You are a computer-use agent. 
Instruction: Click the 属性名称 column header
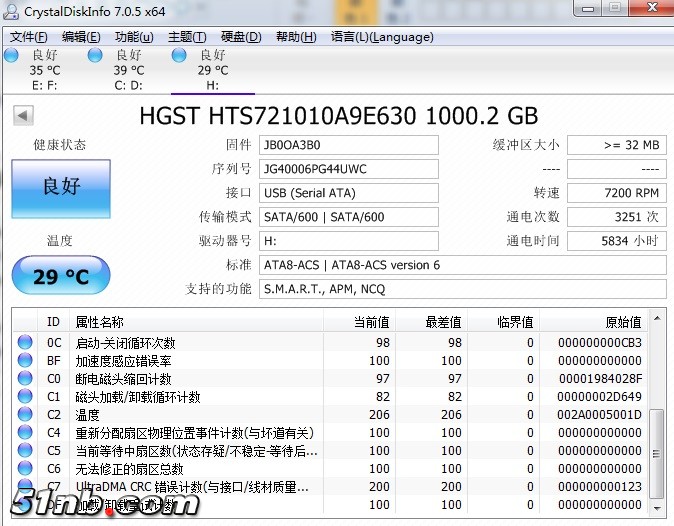(x=100, y=322)
